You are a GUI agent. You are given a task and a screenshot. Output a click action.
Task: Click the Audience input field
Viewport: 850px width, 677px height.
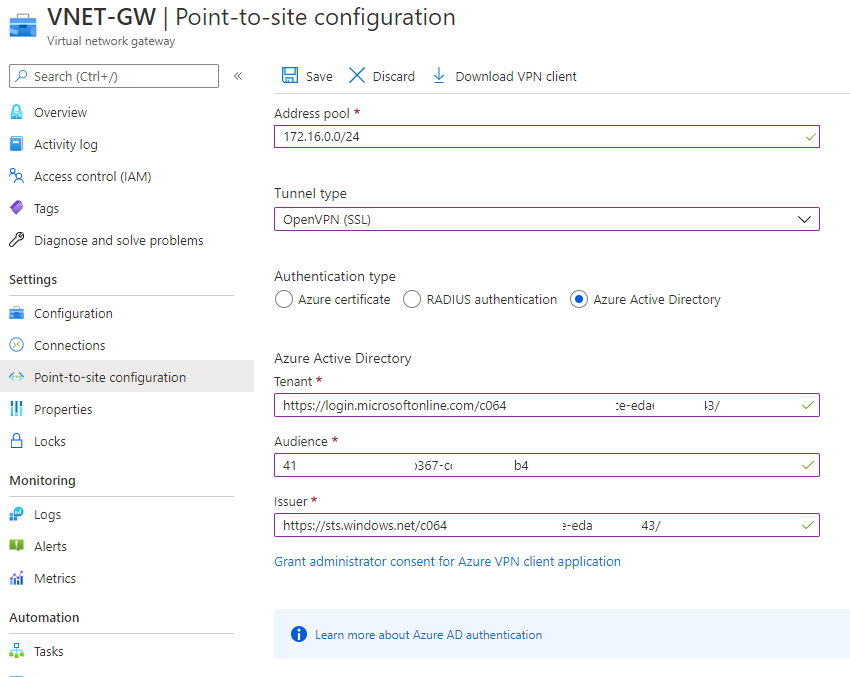tap(546, 465)
